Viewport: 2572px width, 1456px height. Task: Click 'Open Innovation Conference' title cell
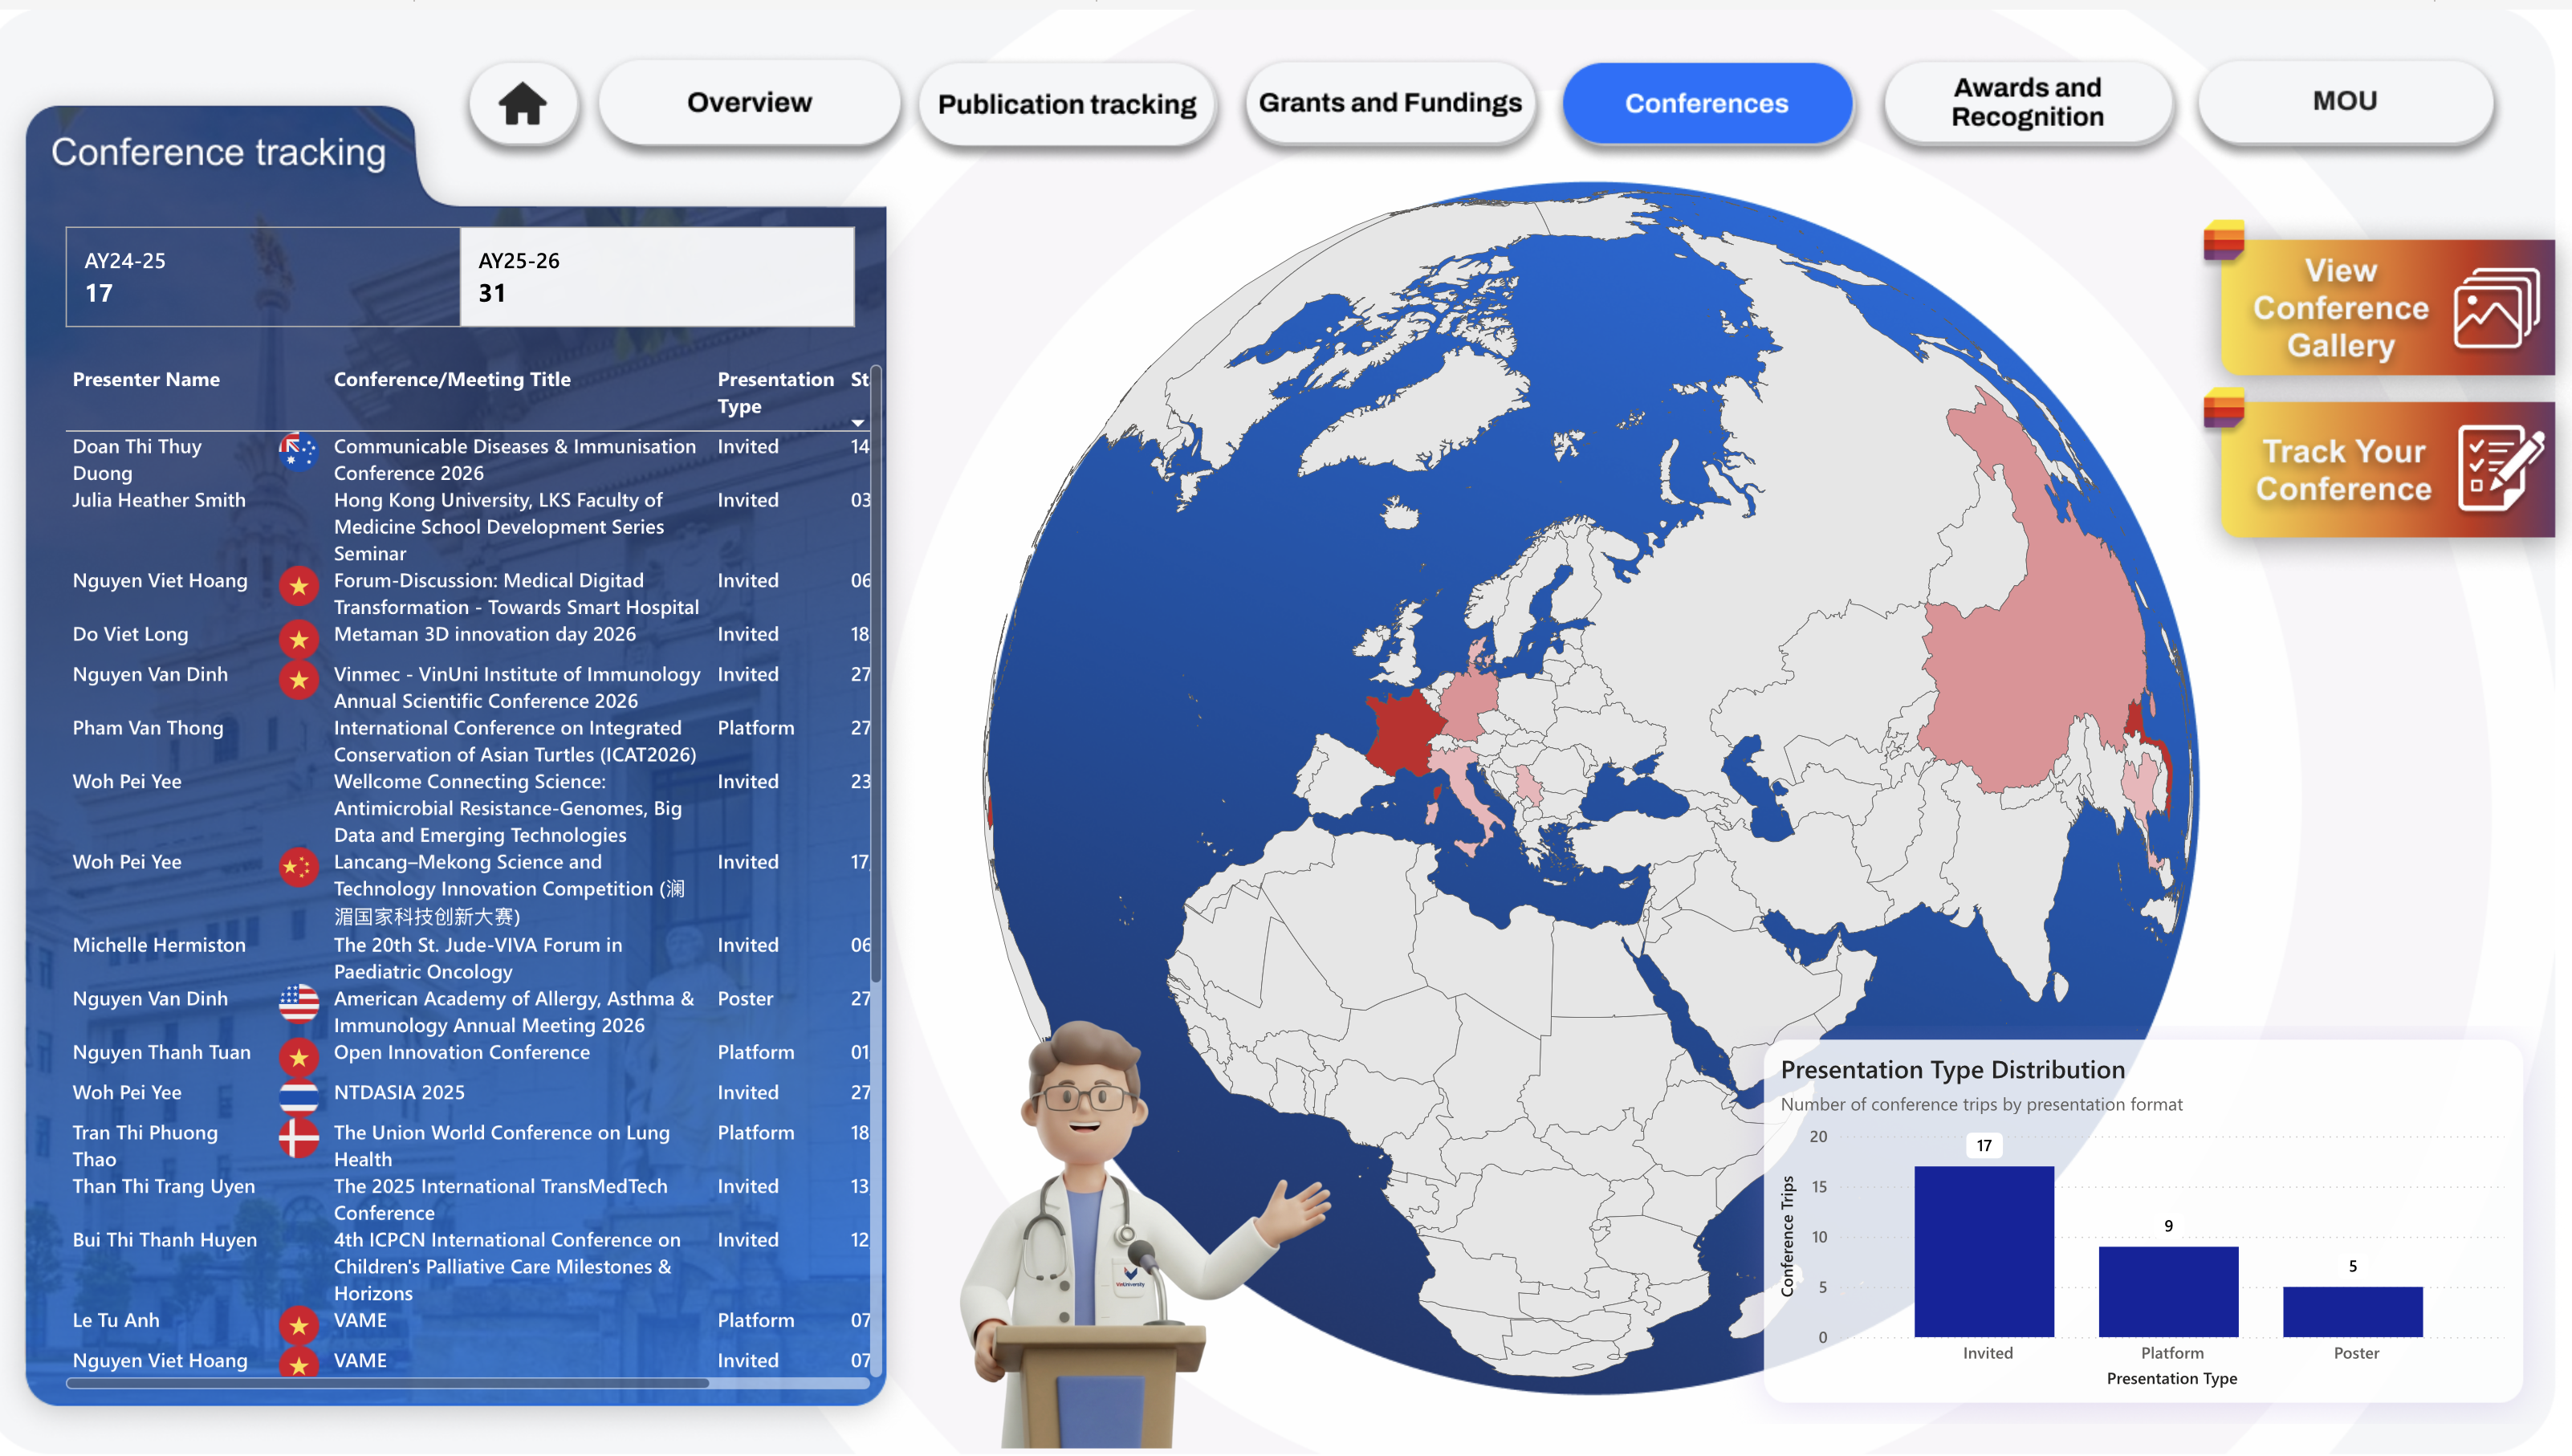click(x=462, y=1052)
